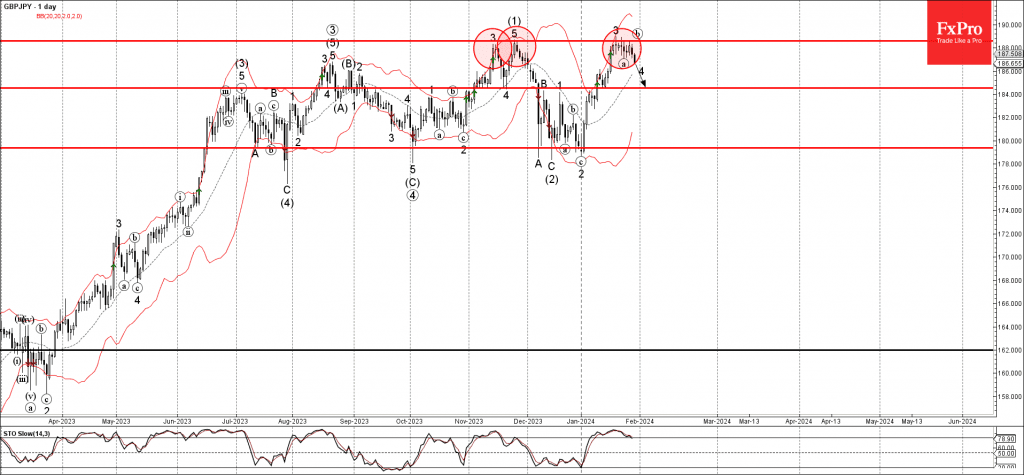The height and width of the screenshot is (475, 1024).
Task: Click the May-2024 date label
Action: point(880,422)
